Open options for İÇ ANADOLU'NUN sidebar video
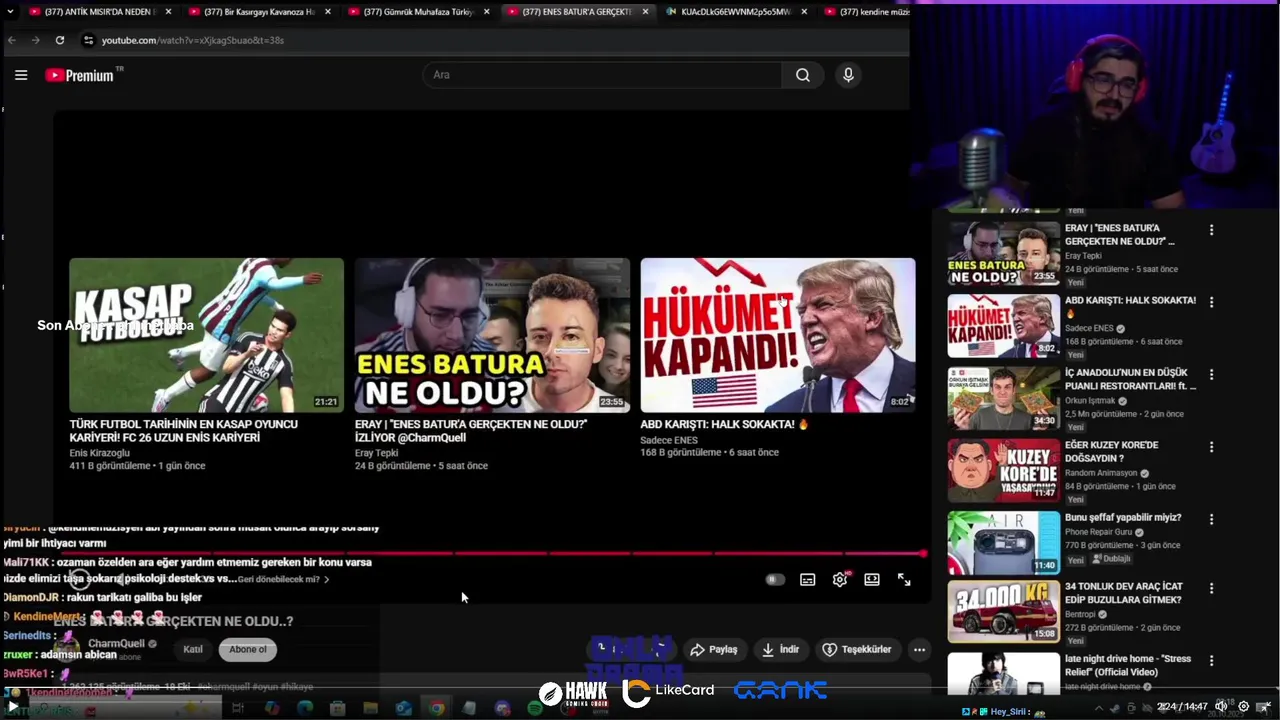This screenshot has height=720, width=1280. 1211,375
